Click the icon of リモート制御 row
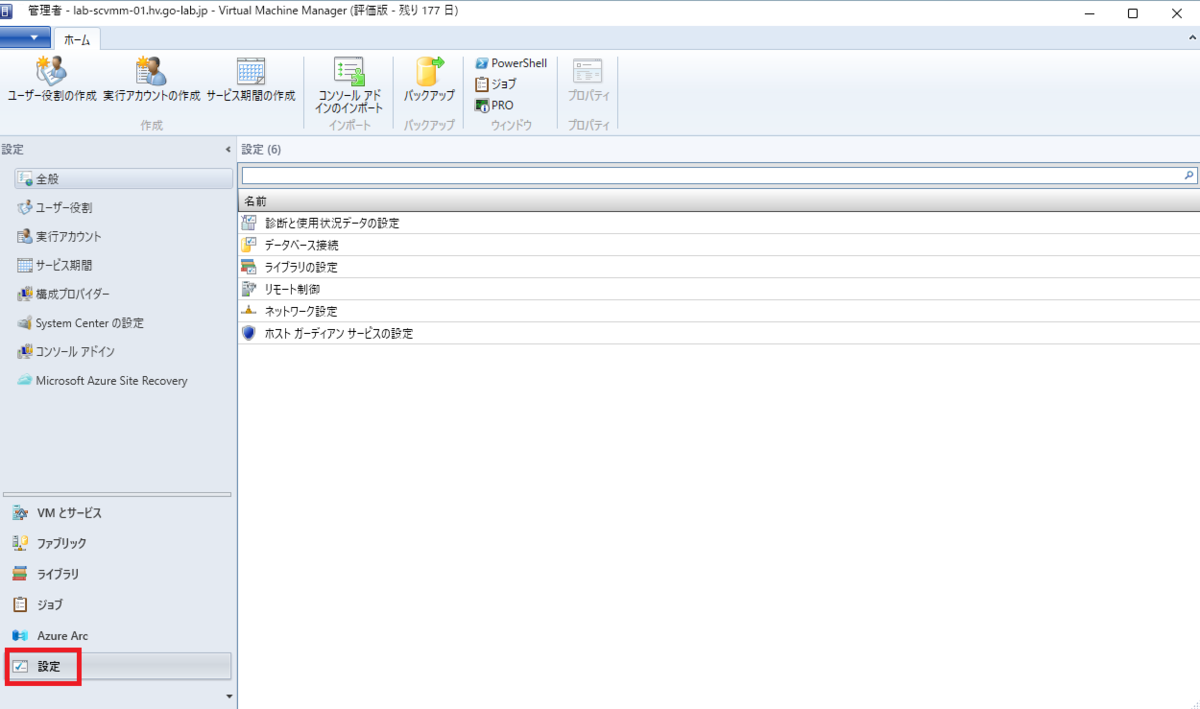 tap(249, 289)
